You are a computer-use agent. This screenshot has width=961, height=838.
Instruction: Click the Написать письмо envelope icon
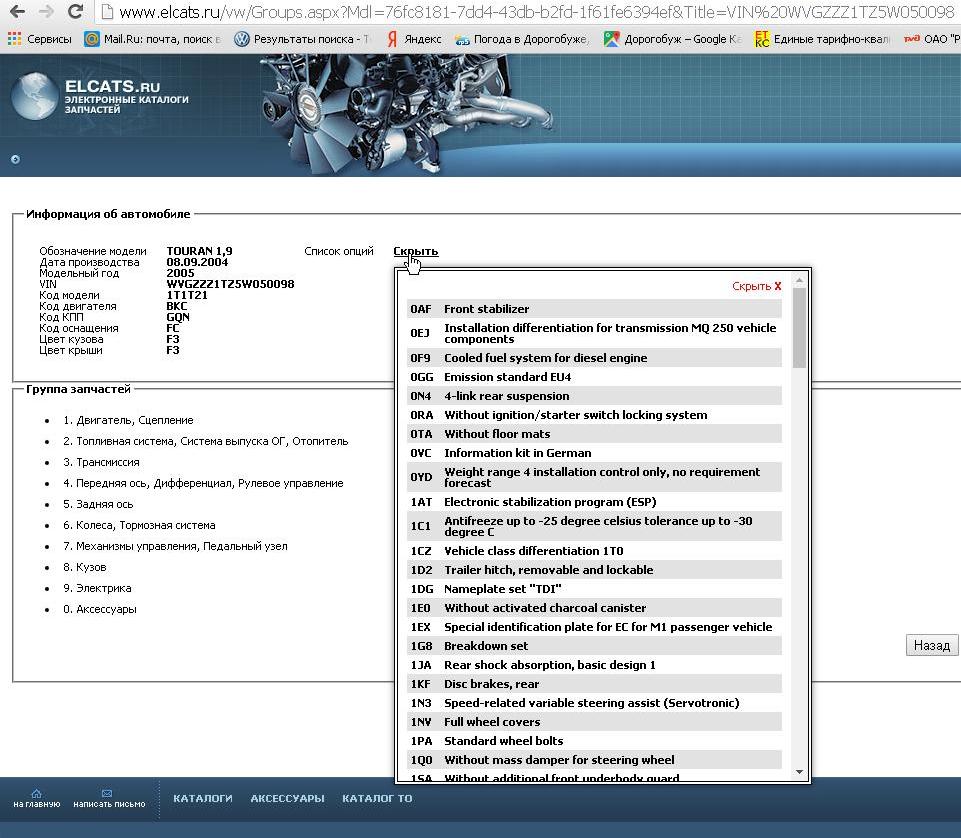(x=109, y=798)
